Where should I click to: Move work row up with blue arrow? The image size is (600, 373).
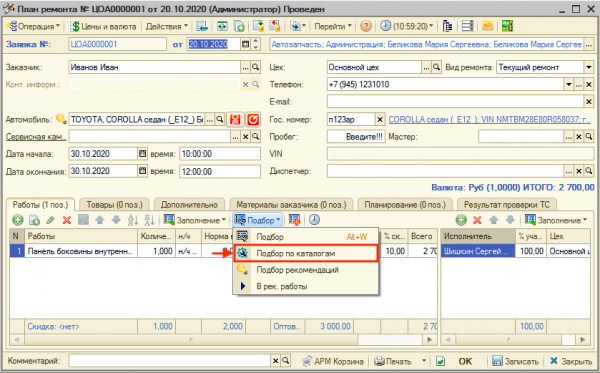point(99,220)
